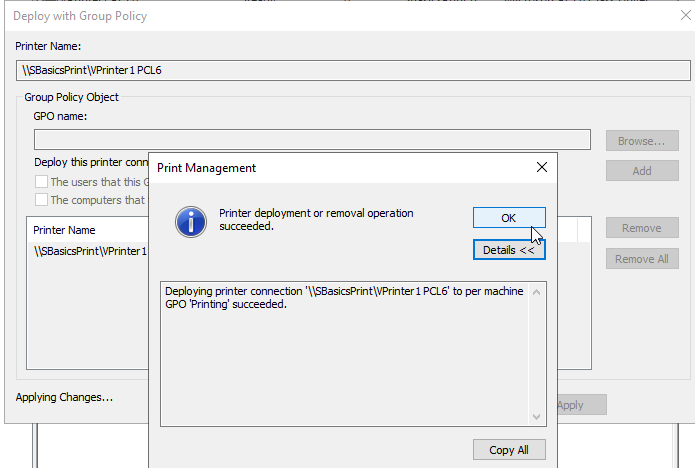Click the Printer Name column header
Viewport: 695px width, 468px height.
[64, 230]
